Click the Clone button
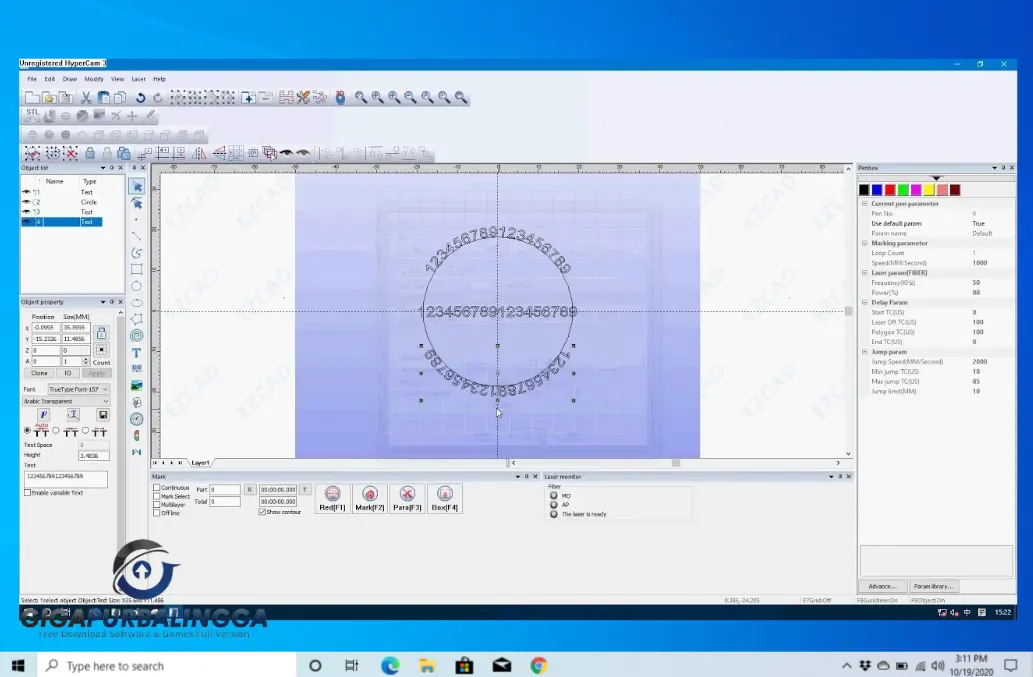 coord(39,373)
